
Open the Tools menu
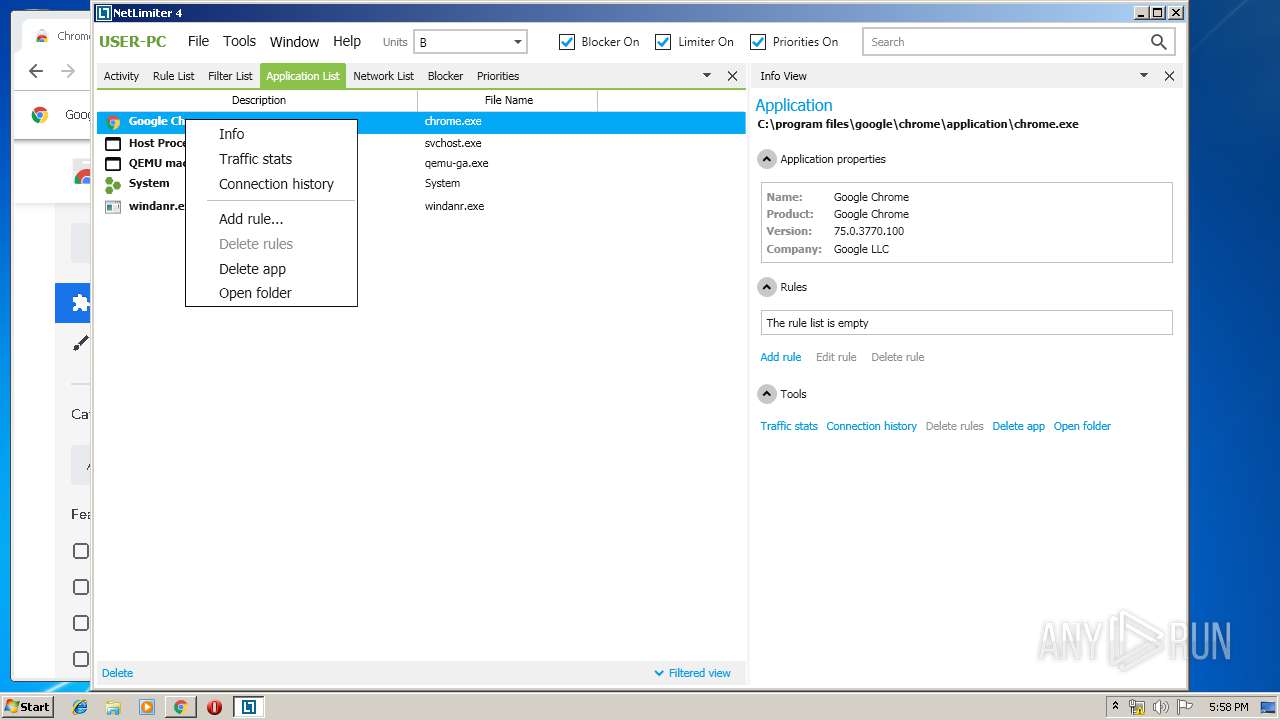239,41
